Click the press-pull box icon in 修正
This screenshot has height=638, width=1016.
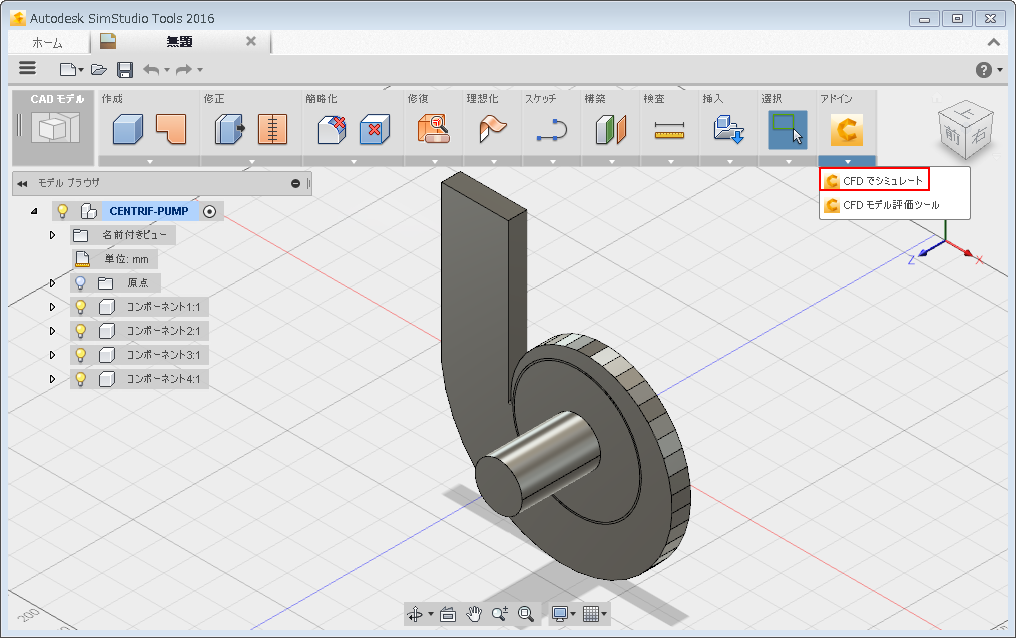[229, 129]
